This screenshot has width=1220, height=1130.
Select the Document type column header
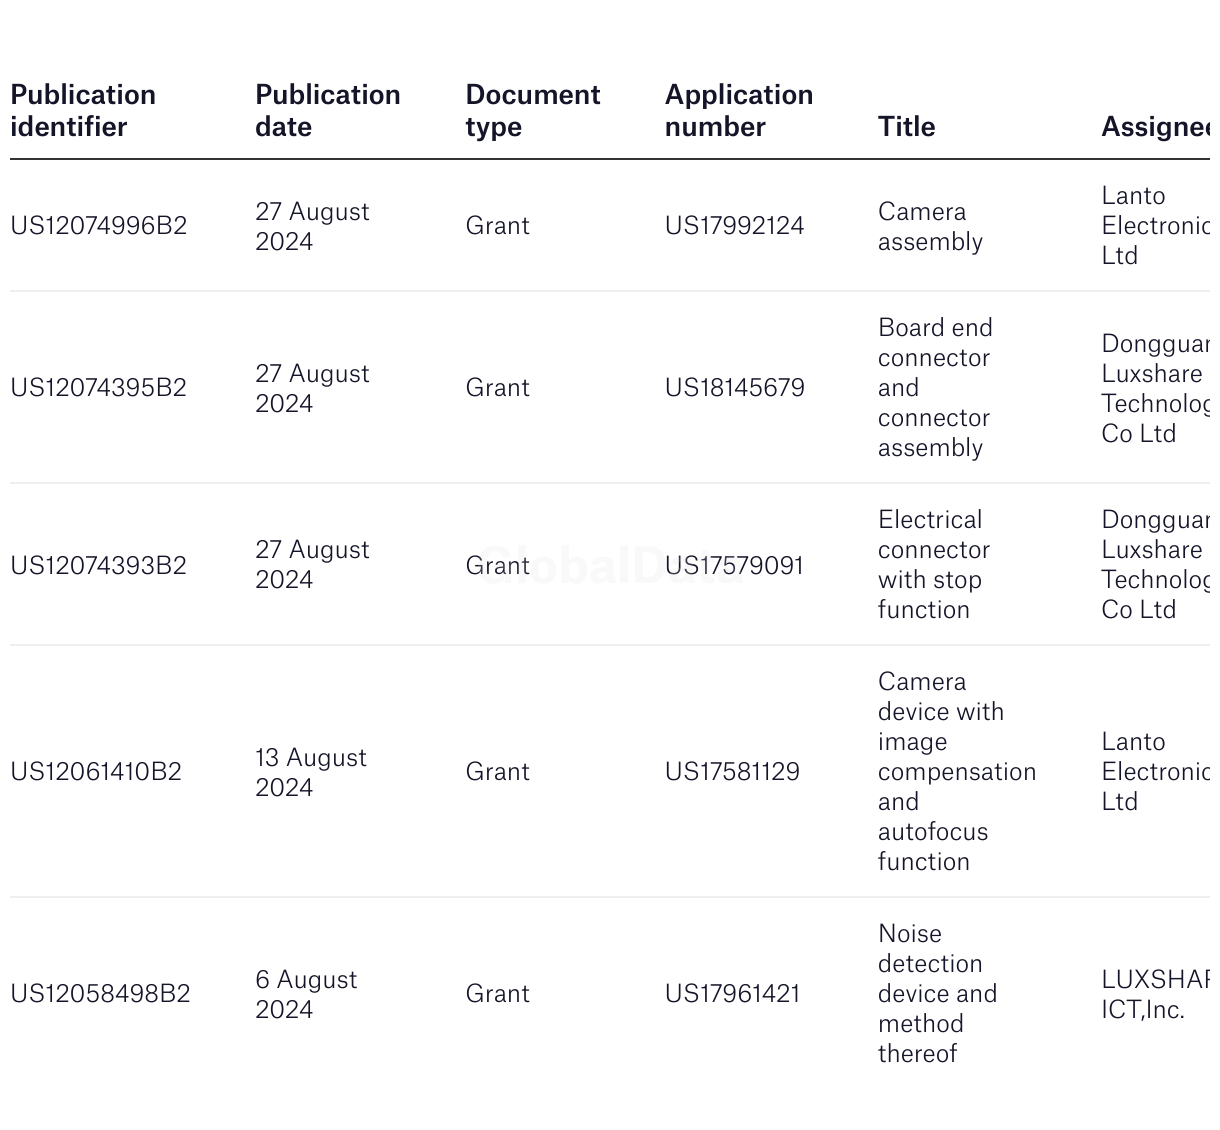pyautogui.click(x=532, y=111)
